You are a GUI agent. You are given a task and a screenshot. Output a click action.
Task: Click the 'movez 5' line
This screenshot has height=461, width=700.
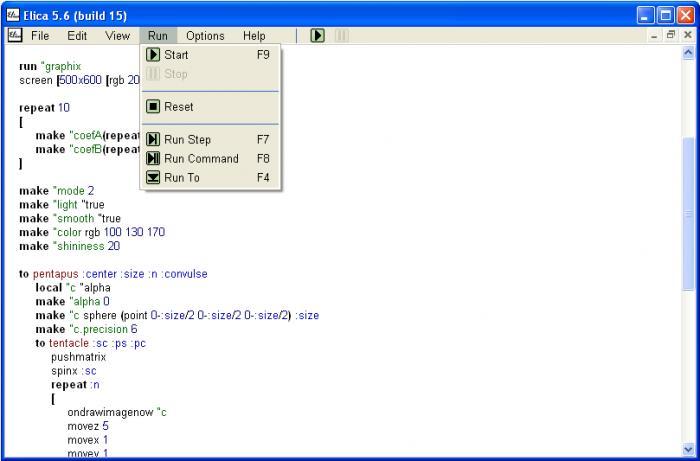[88, 426]
